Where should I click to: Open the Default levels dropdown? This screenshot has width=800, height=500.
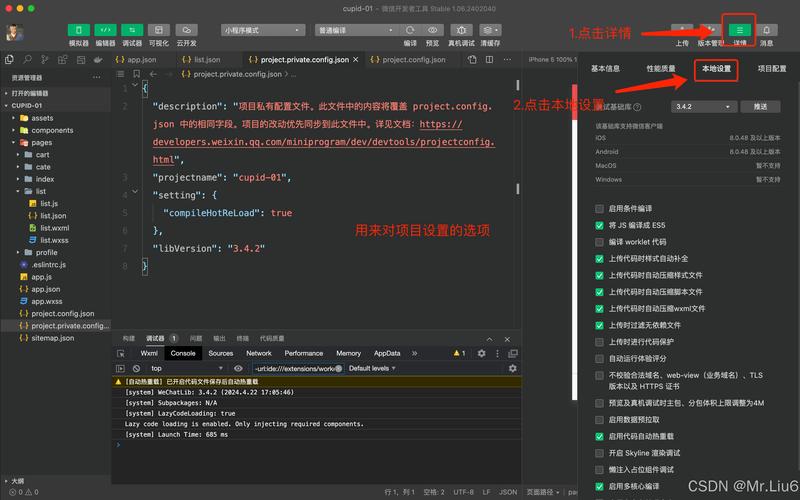(372, 368)
